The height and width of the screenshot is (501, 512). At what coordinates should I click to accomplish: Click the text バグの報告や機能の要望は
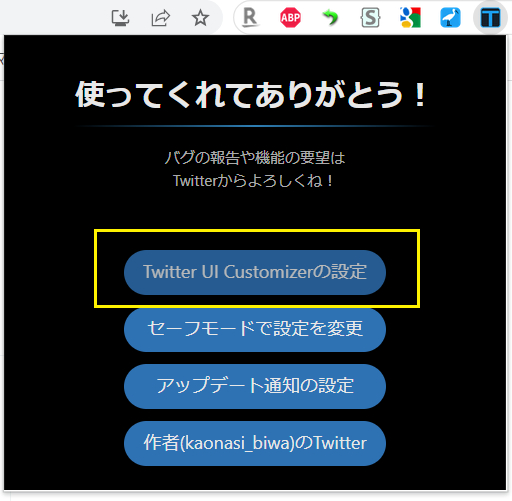pos(255,158)
